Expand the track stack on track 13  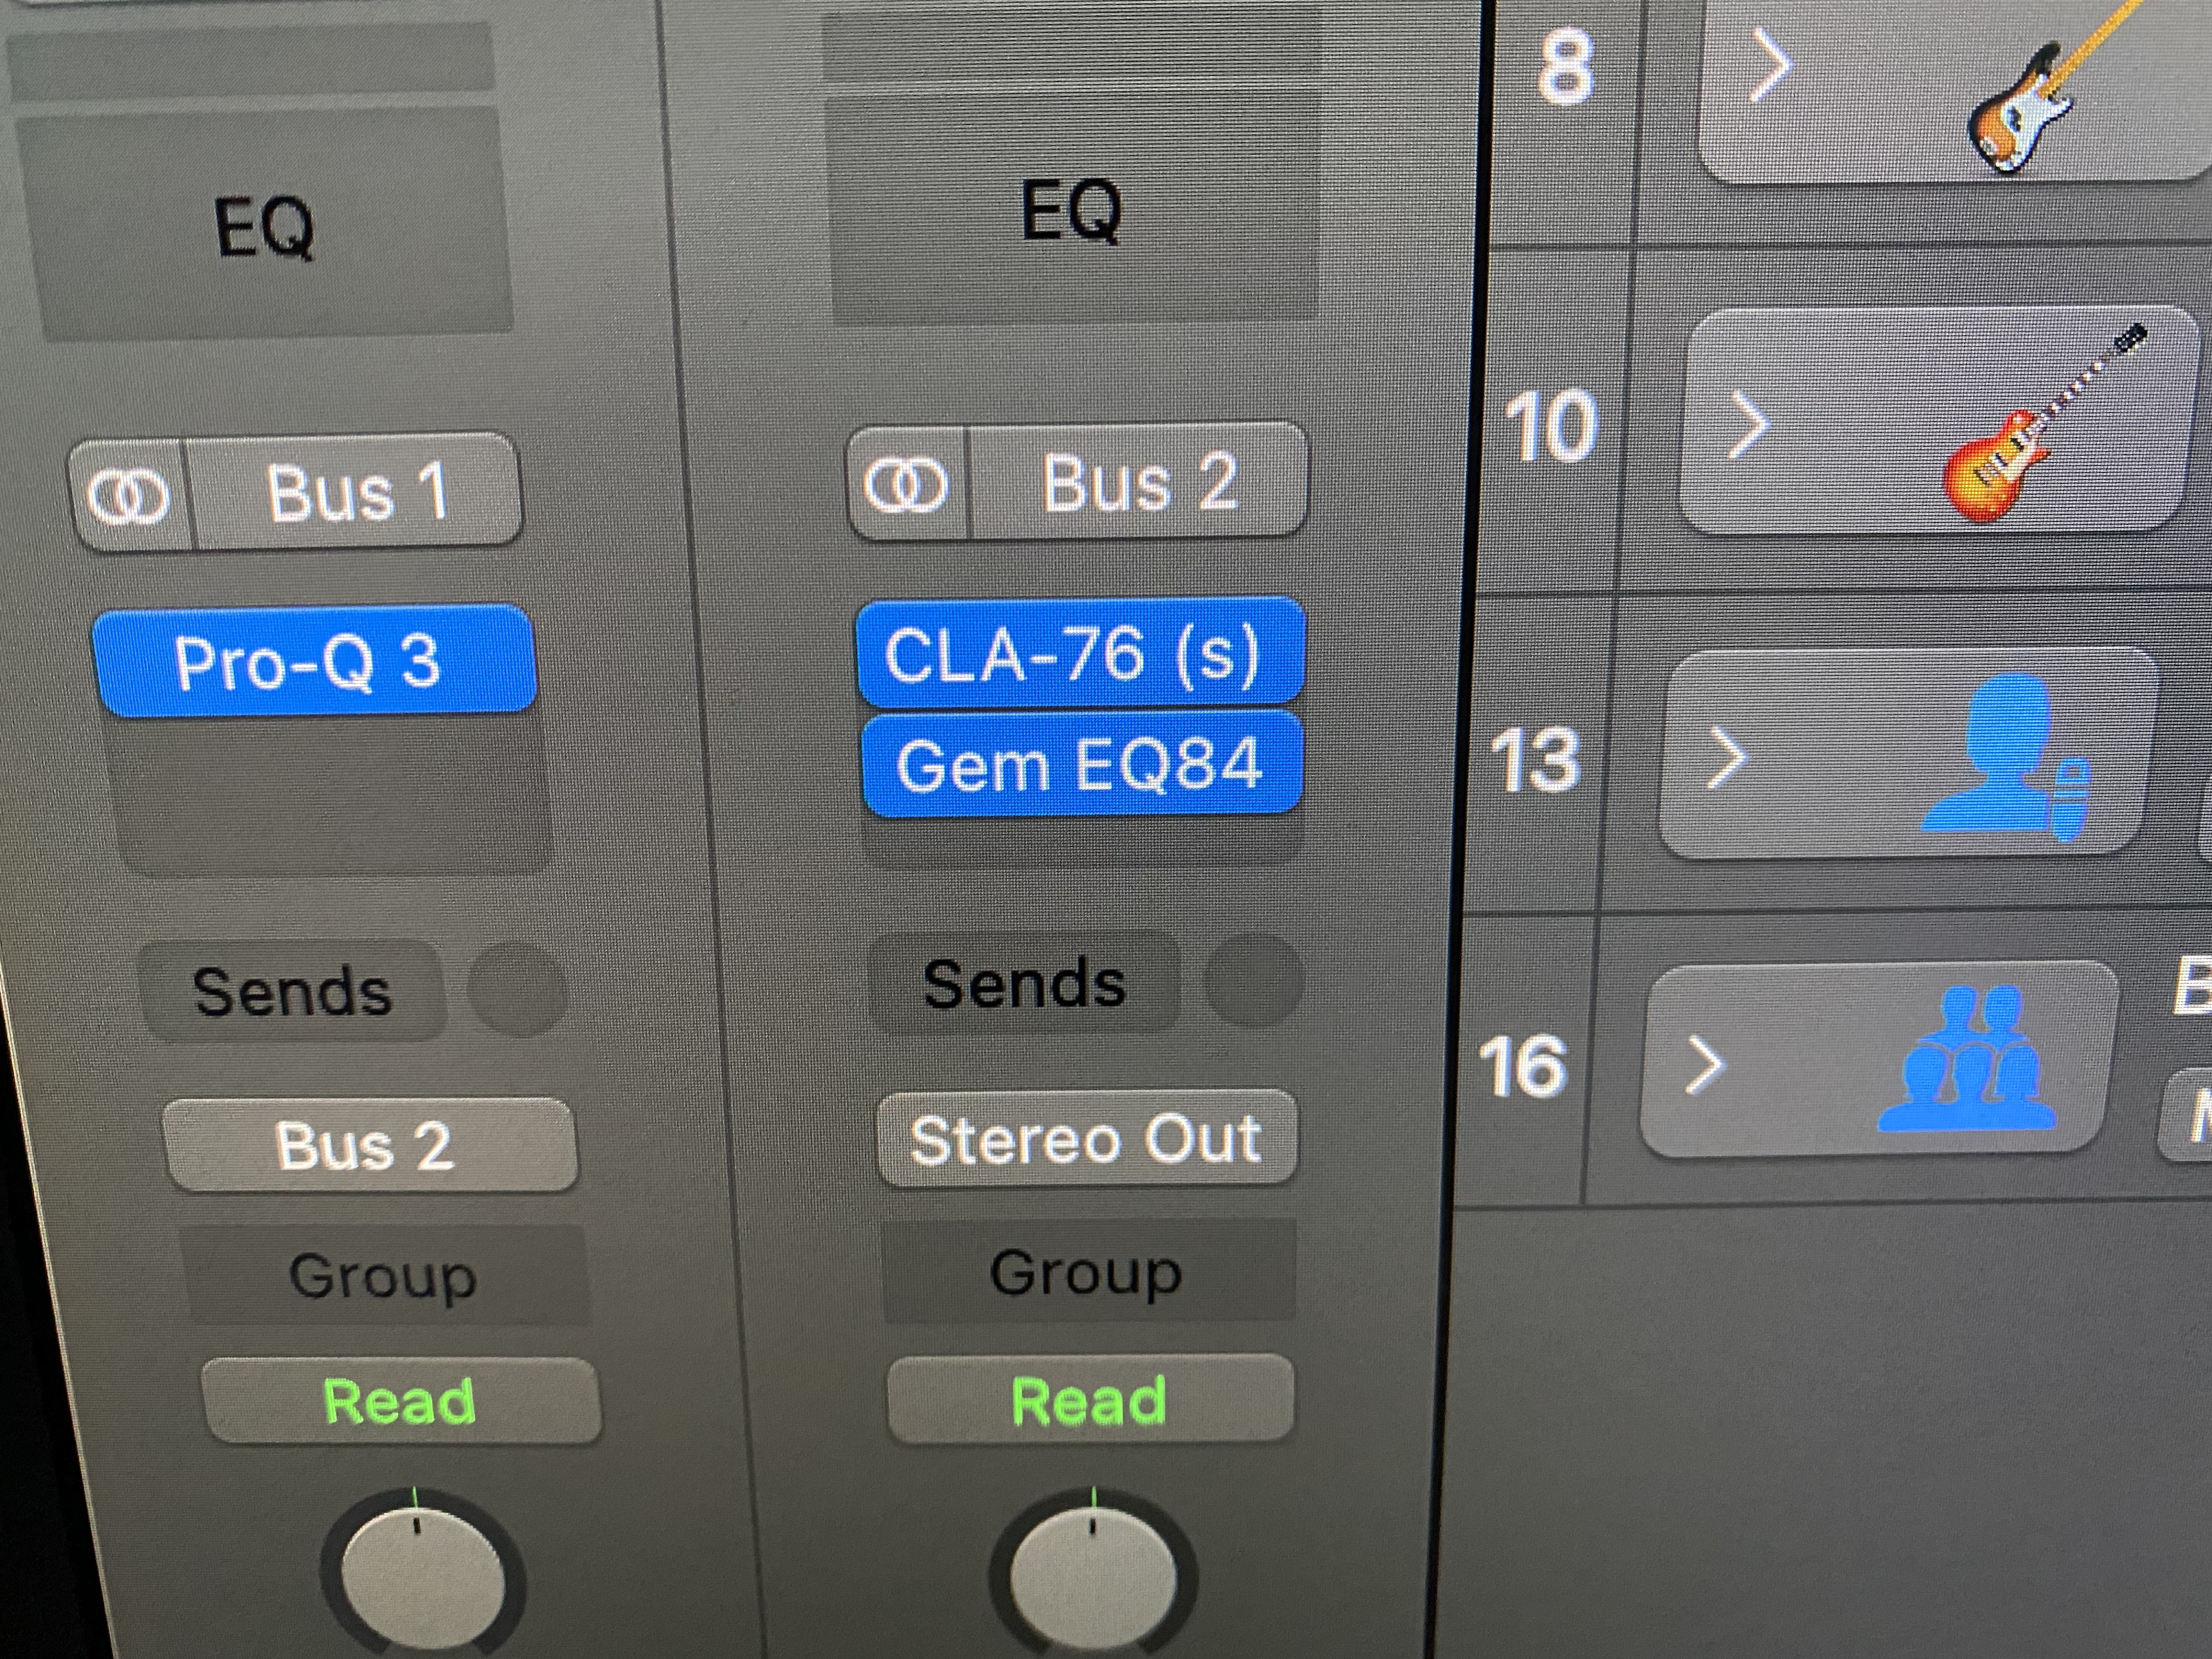(x=1727, y=757)
